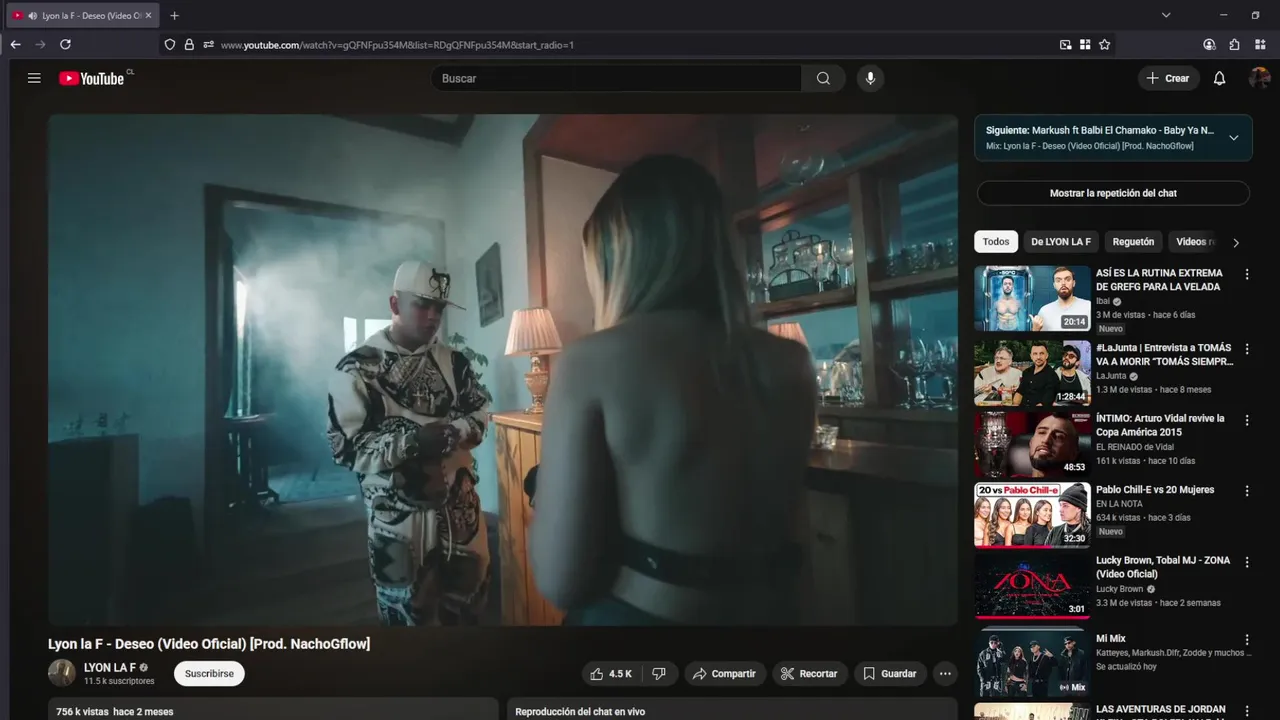Open LAS AVENTURAS DE JORDAN video title
Image resolution: width=1280 pixels, height=720 pixels.
click(x=1161, y=709)
